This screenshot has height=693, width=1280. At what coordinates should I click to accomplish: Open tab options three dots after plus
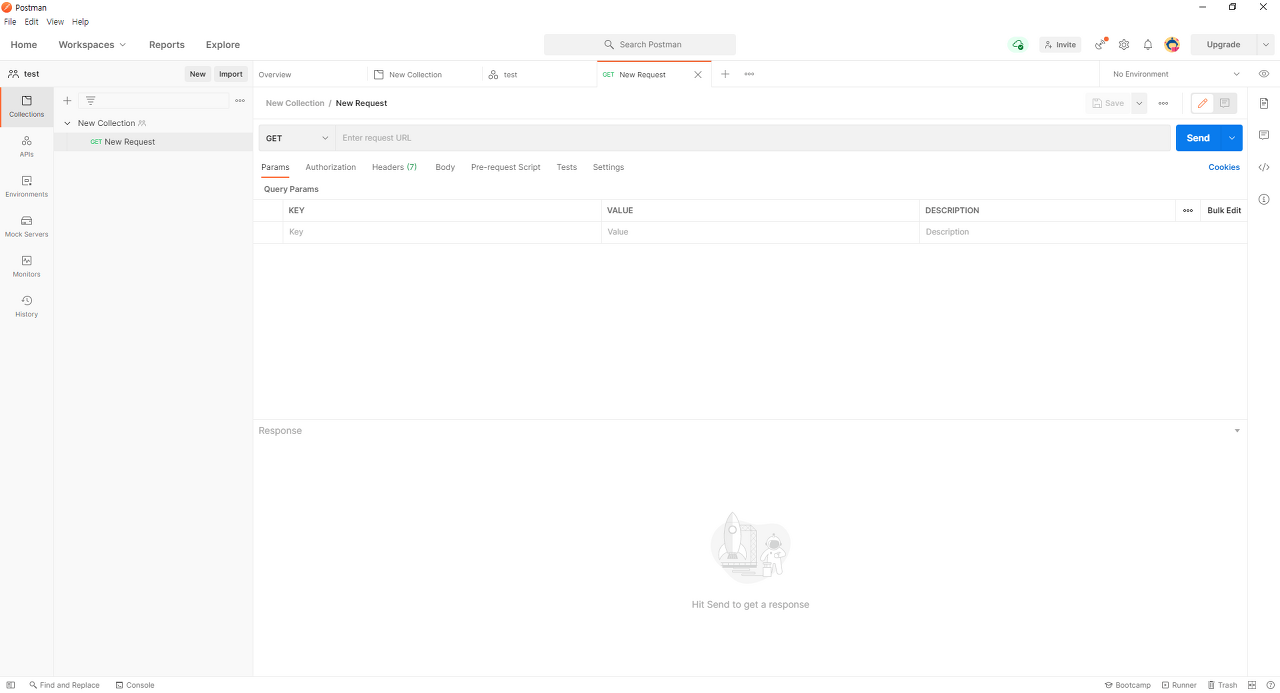click(x=749, y=74)
